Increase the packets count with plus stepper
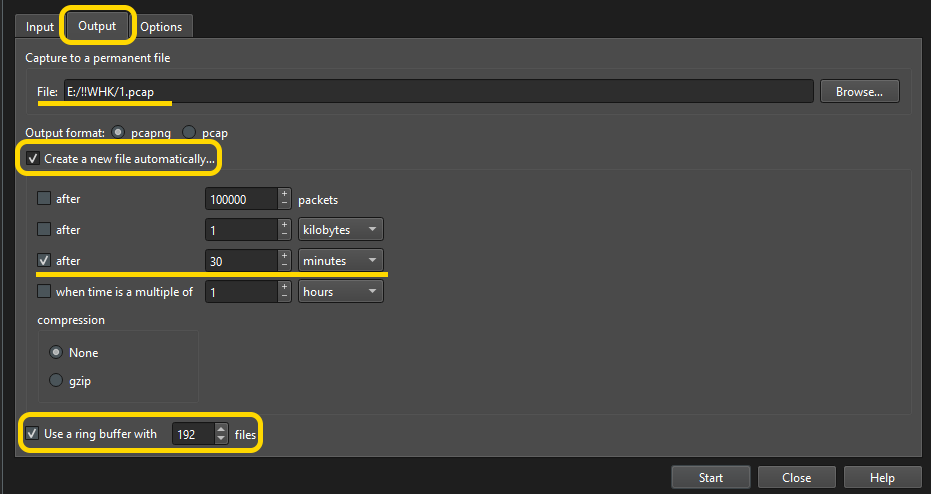The width and height of the screenshot is (931, 494). pos(284,194)
